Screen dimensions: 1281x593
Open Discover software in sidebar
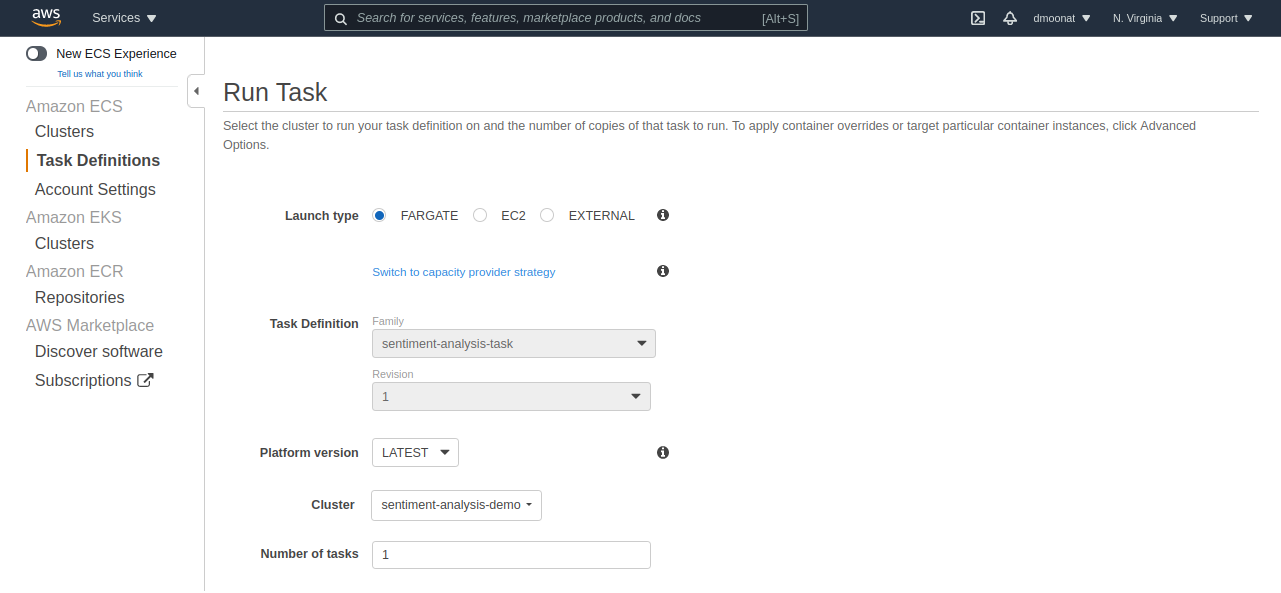coord(99,352)
